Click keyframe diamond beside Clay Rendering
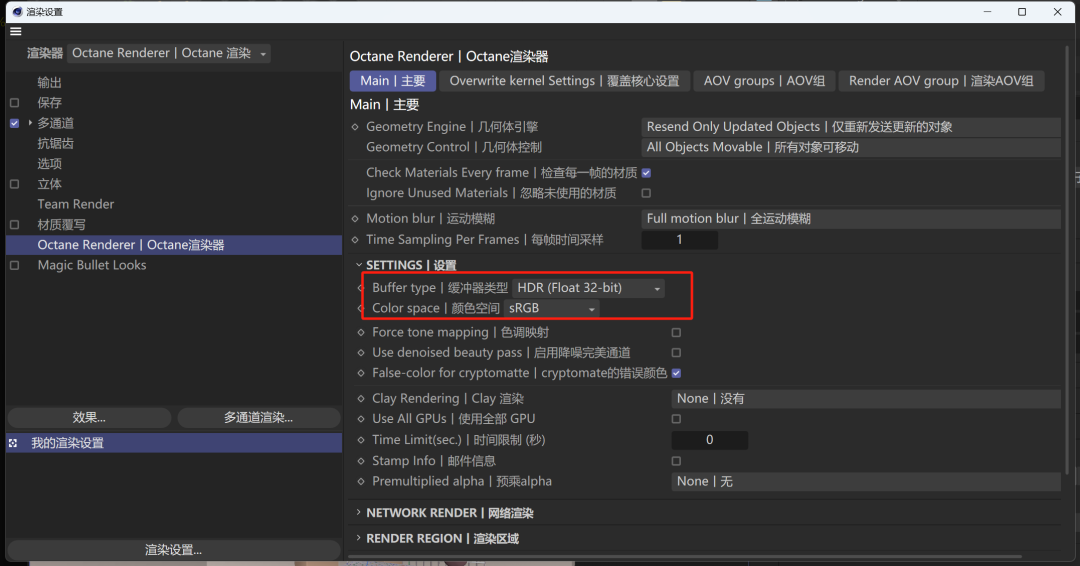 [361, 398]
